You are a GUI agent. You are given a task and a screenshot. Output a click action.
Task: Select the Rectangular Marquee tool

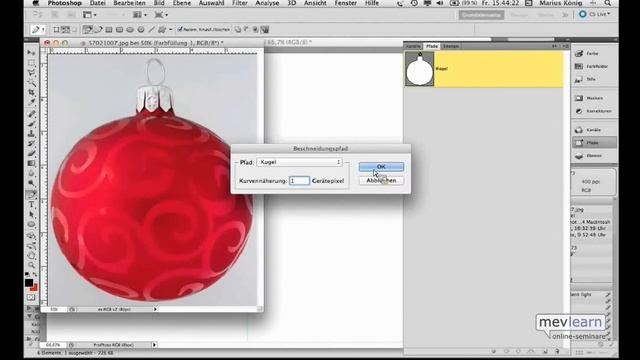pos(31,63)
